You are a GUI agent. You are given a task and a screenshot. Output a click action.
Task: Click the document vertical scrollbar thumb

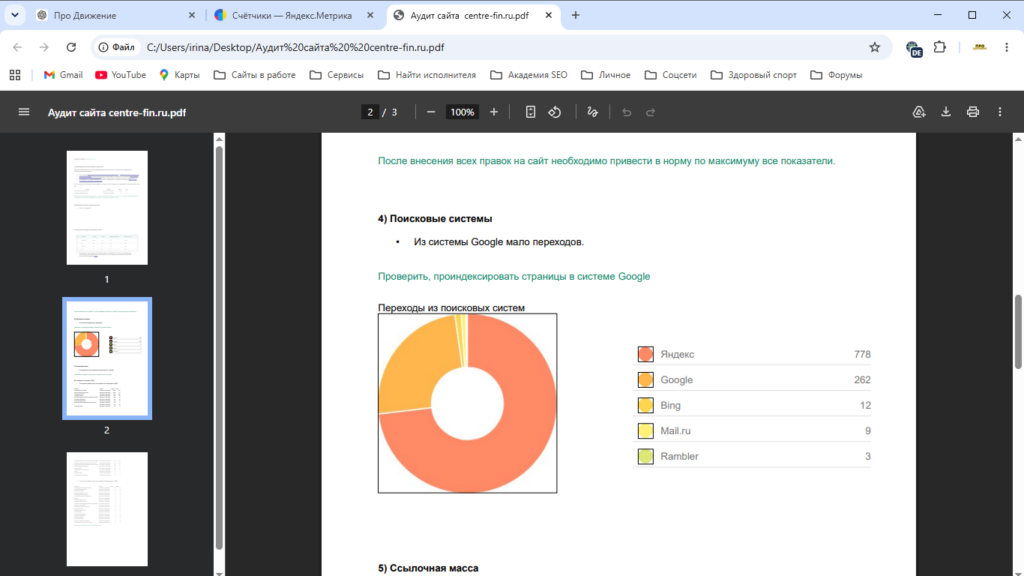1018,332
